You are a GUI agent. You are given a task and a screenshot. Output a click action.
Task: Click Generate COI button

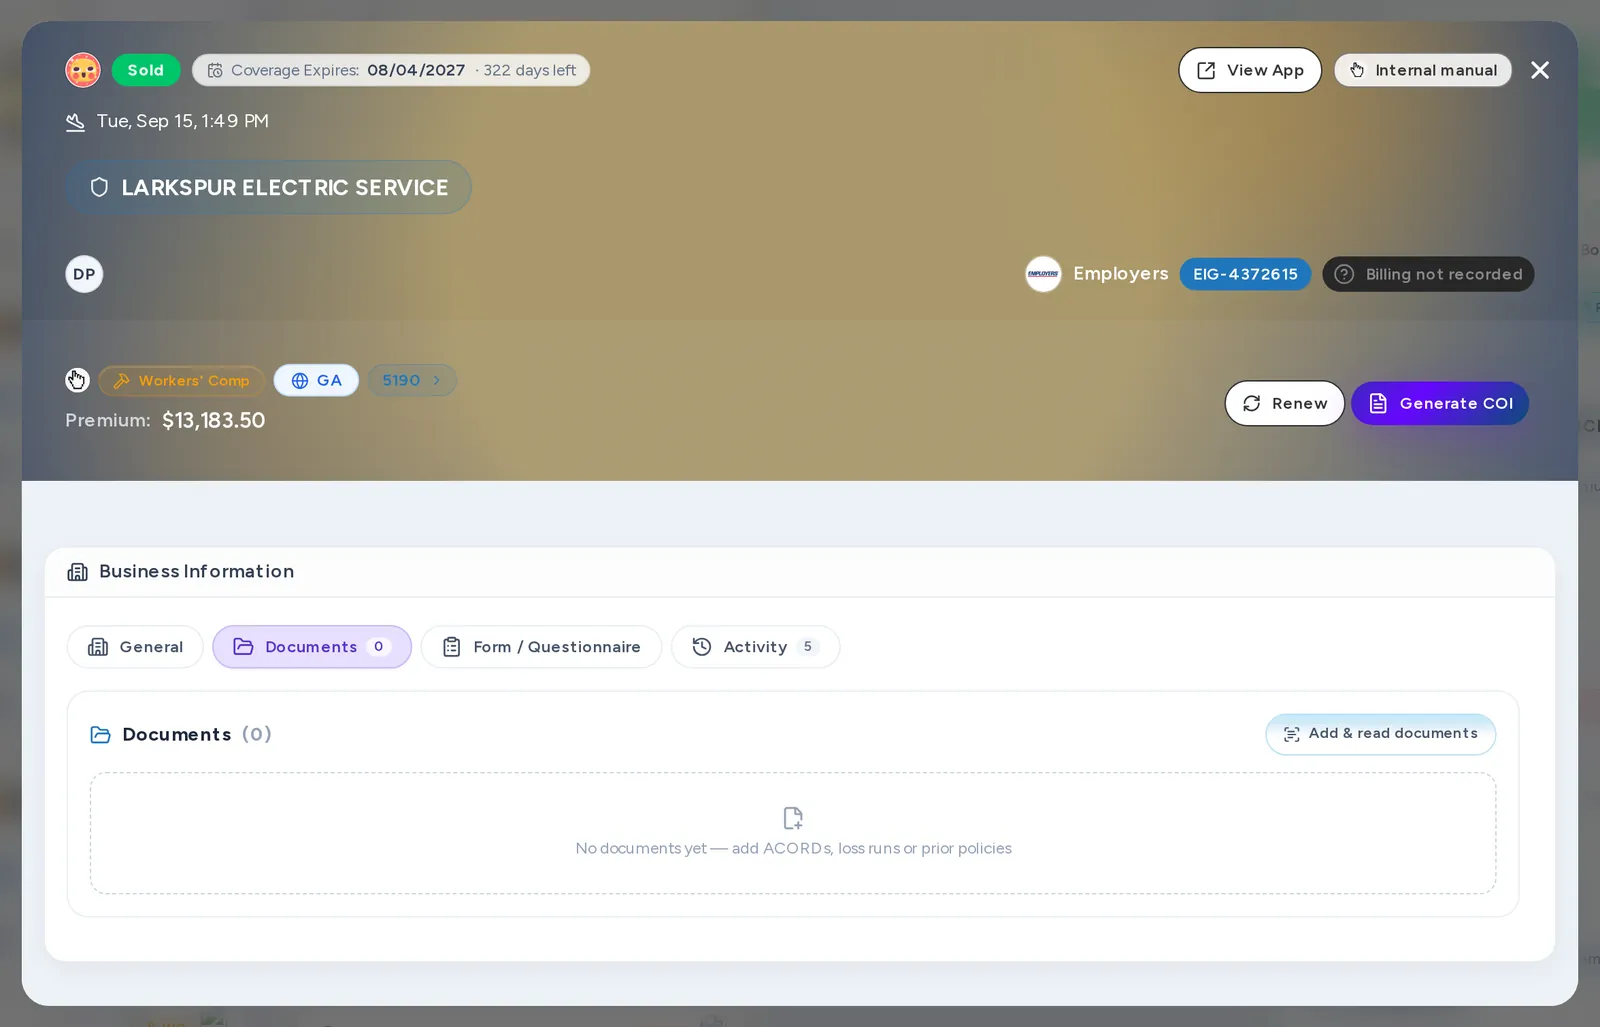point(1440,403)
